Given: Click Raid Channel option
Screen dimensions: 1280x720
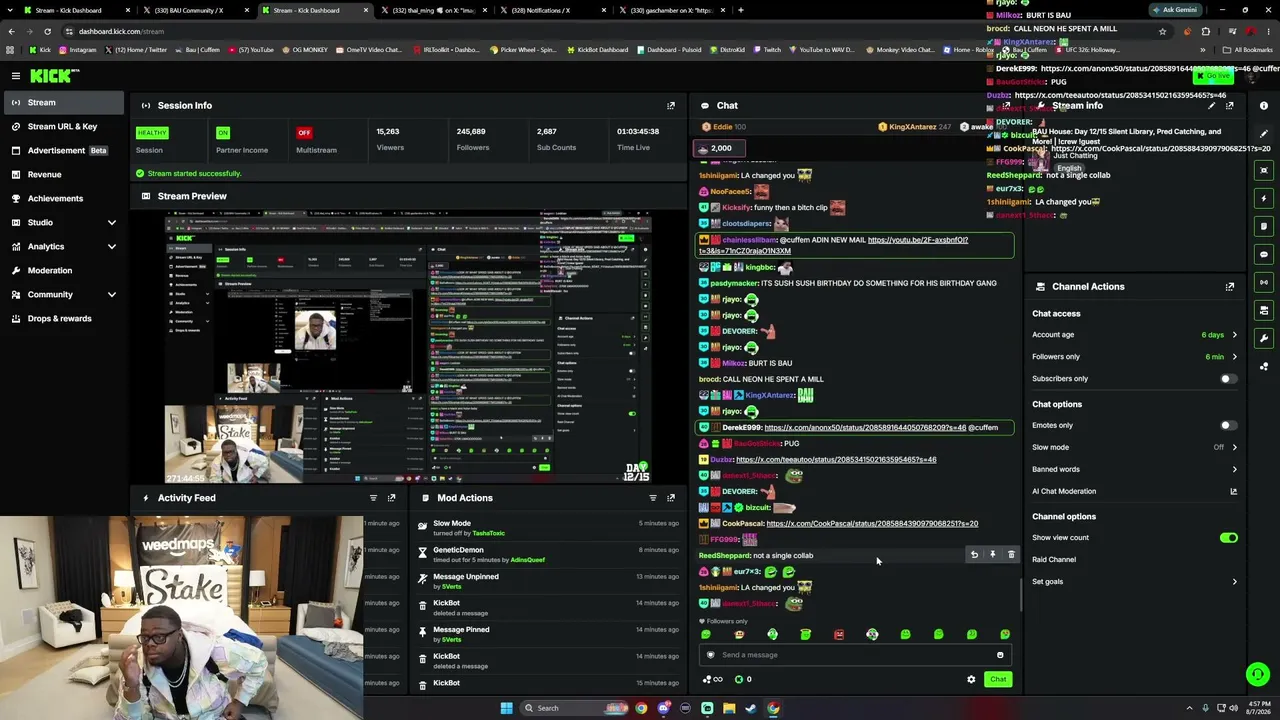Looking at the screenshot, I should 1054,560.
